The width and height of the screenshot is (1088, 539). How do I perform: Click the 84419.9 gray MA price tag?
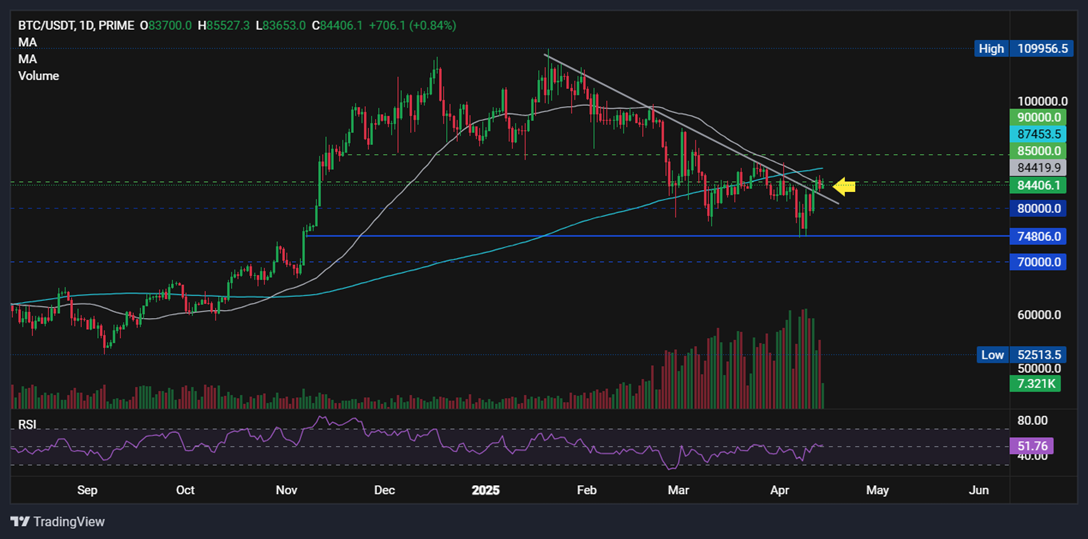point(1038,167)
